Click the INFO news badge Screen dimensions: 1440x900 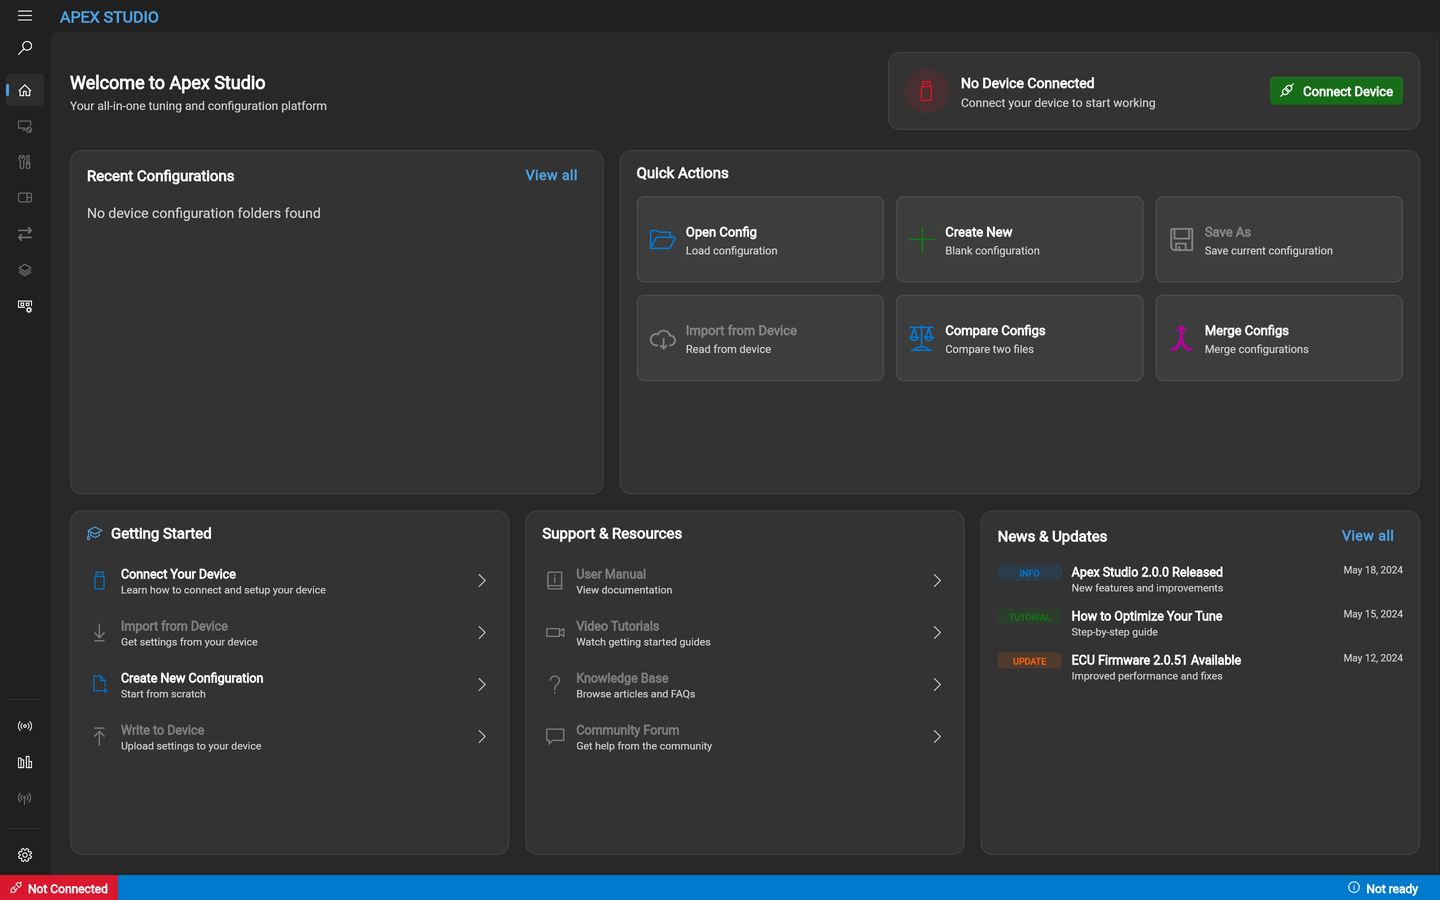pos(1029,573)
